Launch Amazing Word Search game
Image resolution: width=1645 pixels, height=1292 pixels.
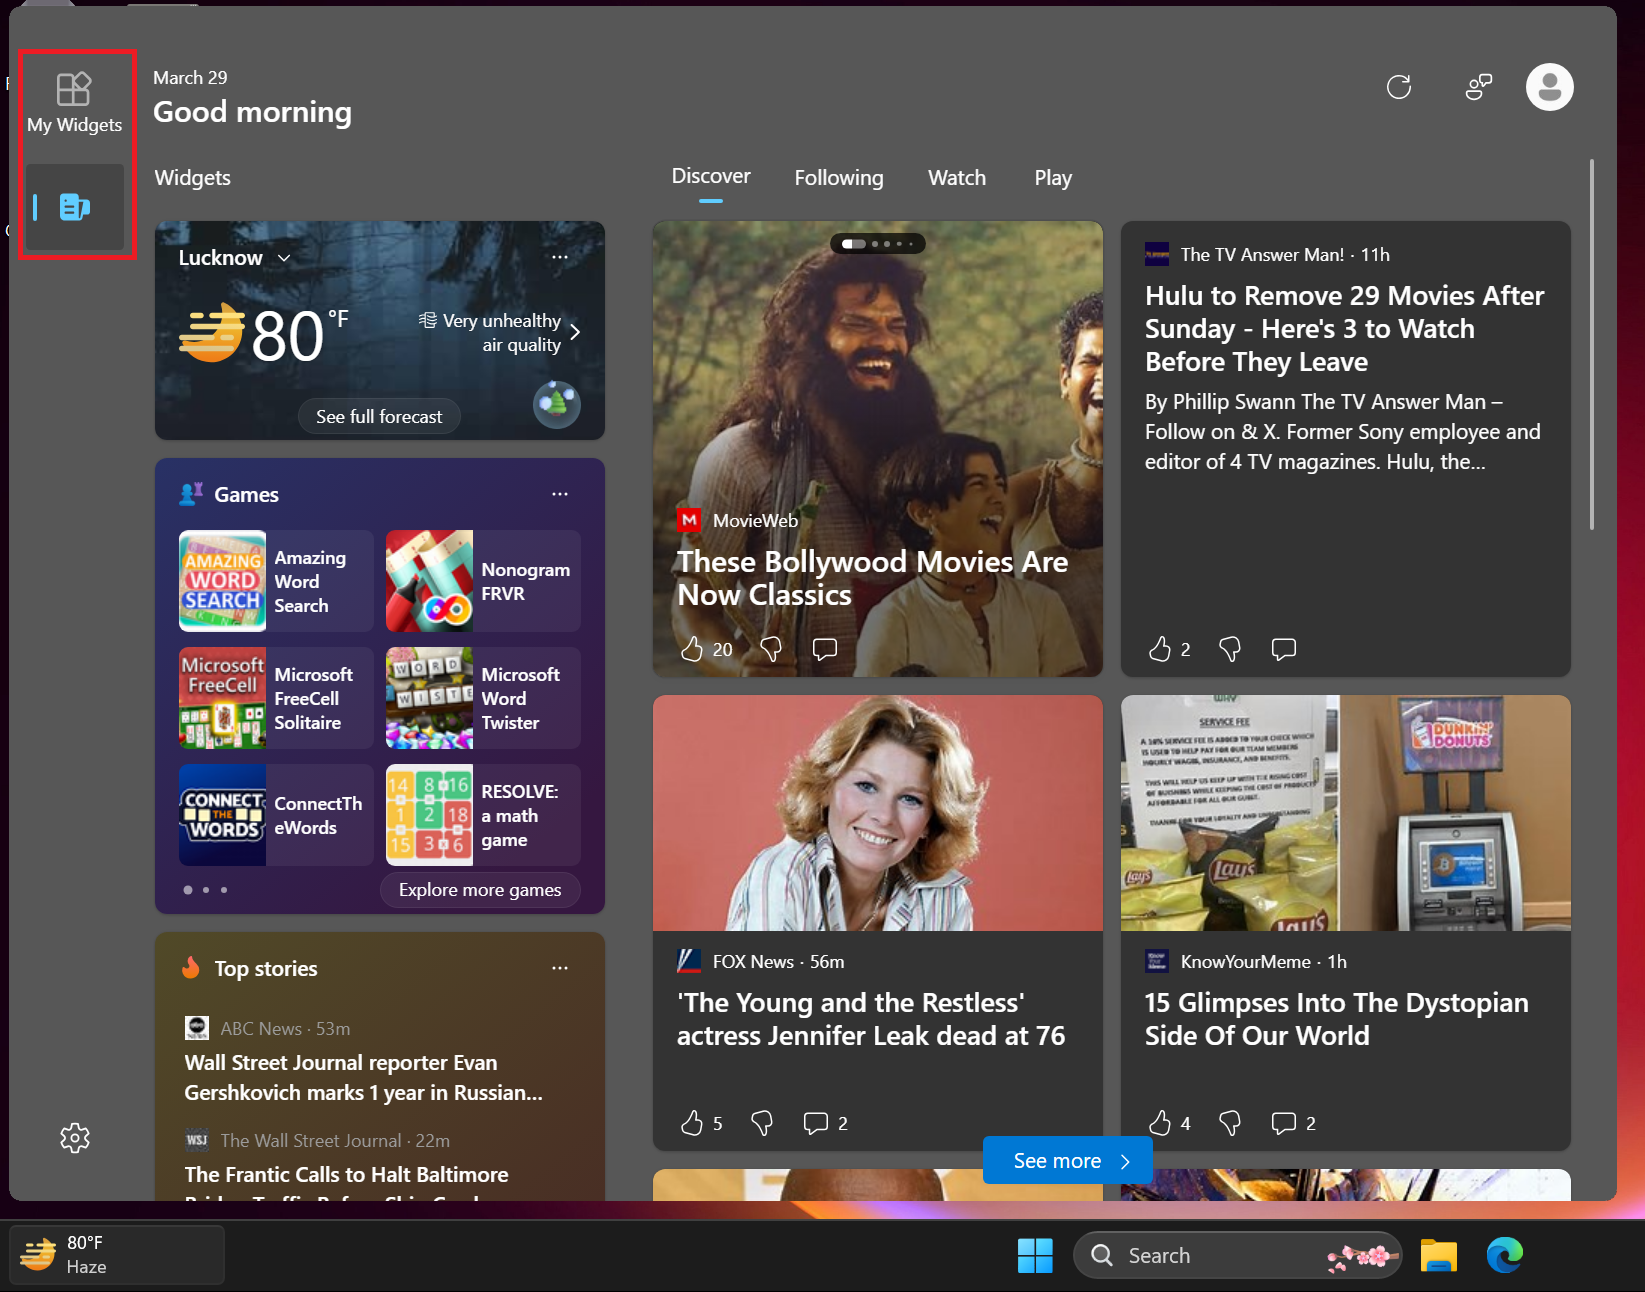click(x=274, y=581)
